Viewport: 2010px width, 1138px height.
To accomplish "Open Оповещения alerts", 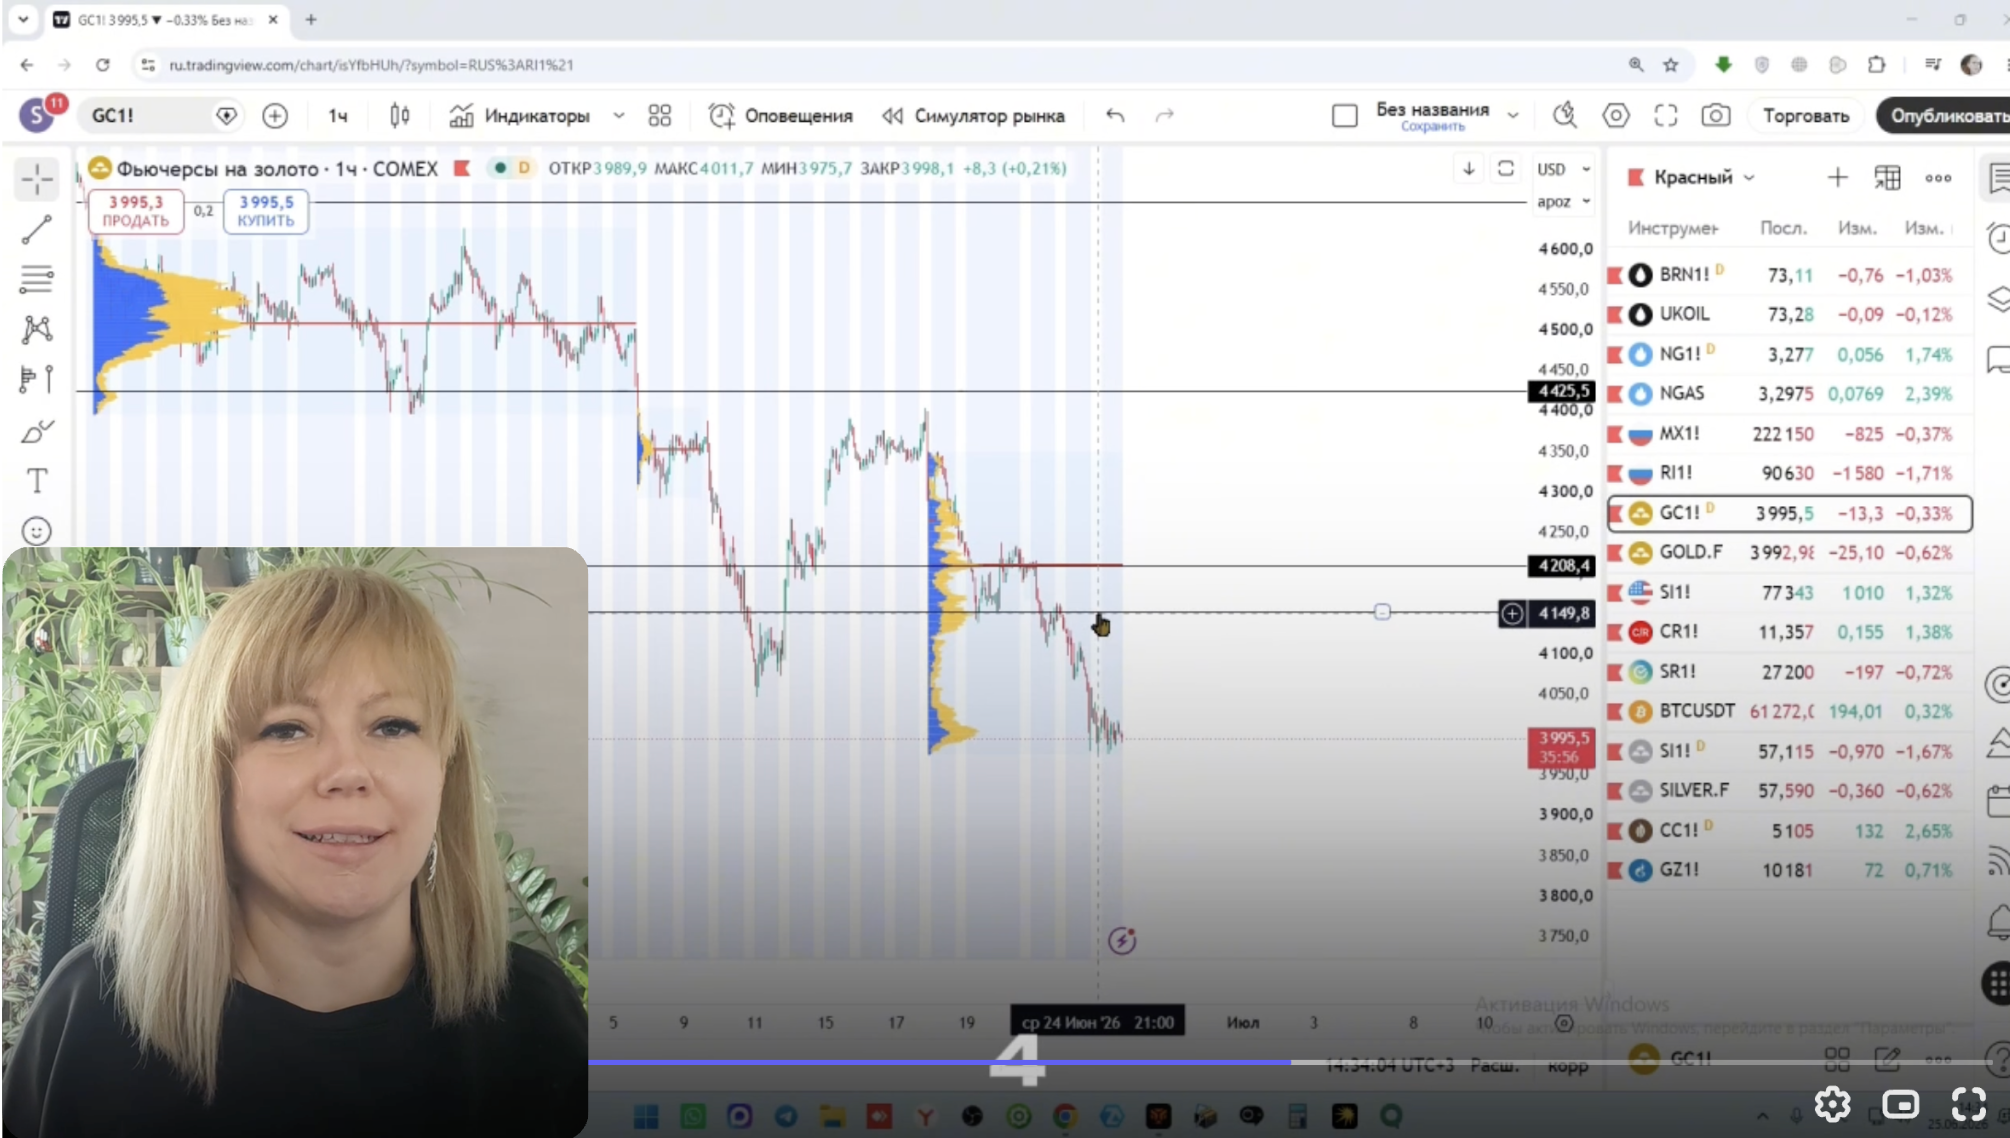I will 781,116.
